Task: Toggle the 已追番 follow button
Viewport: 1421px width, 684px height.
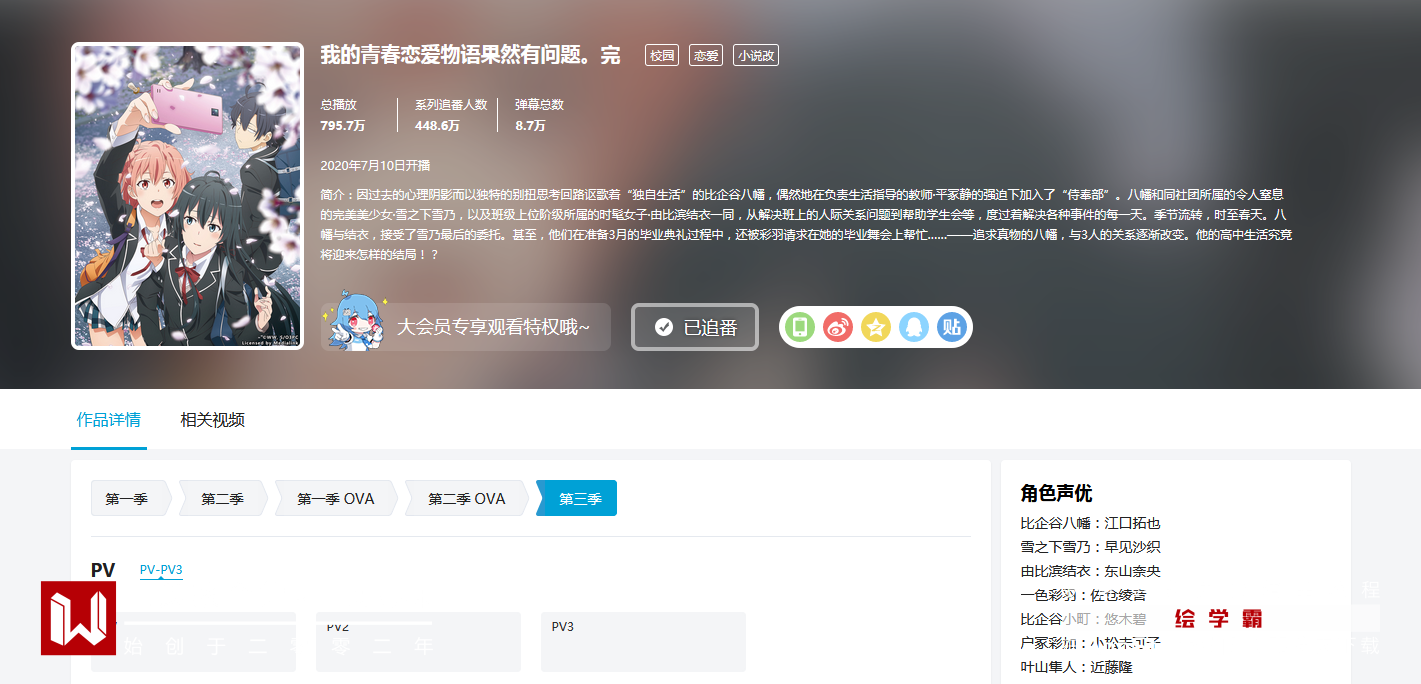Action: [695, 327]
